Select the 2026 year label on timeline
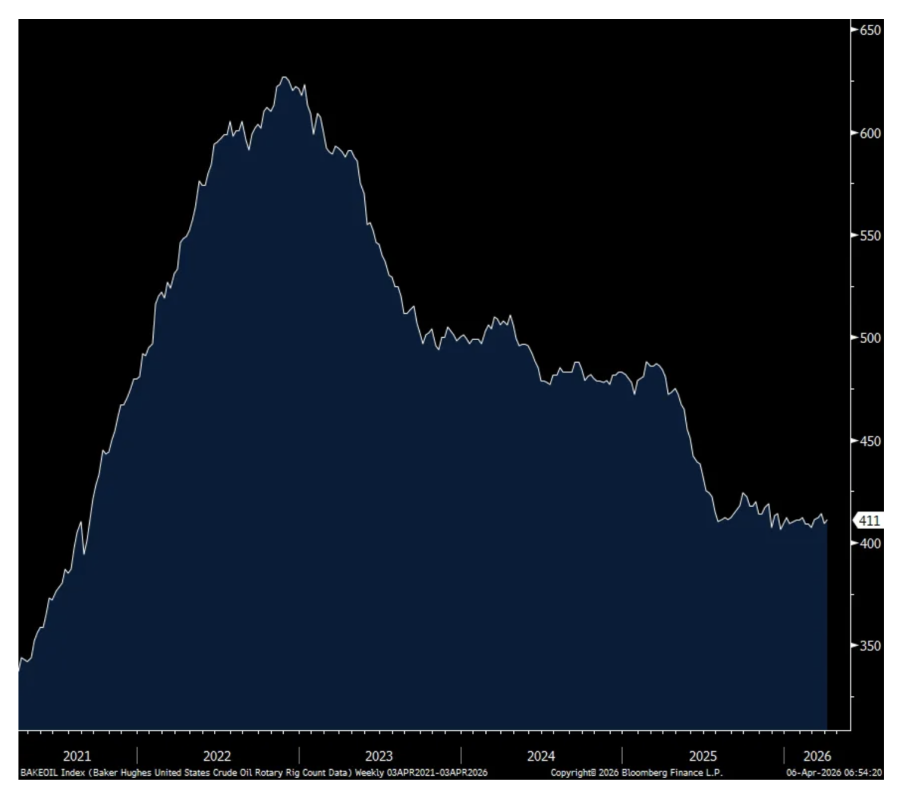Viewport: 900px width, 800px height. coord(817,756)
